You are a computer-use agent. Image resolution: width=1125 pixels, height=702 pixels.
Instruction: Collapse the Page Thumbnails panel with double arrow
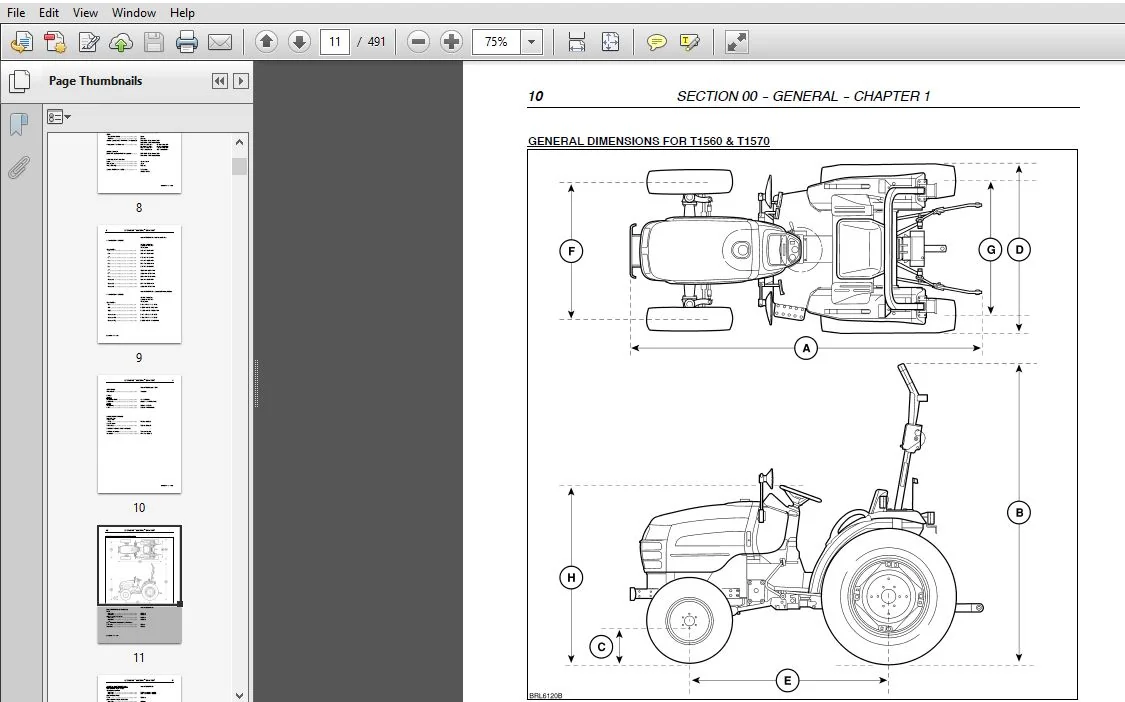[x=220, y=81]
